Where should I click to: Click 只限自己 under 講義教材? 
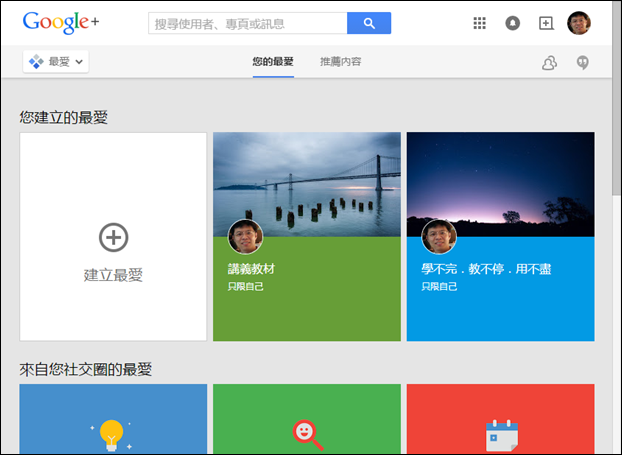pos(245,286)
